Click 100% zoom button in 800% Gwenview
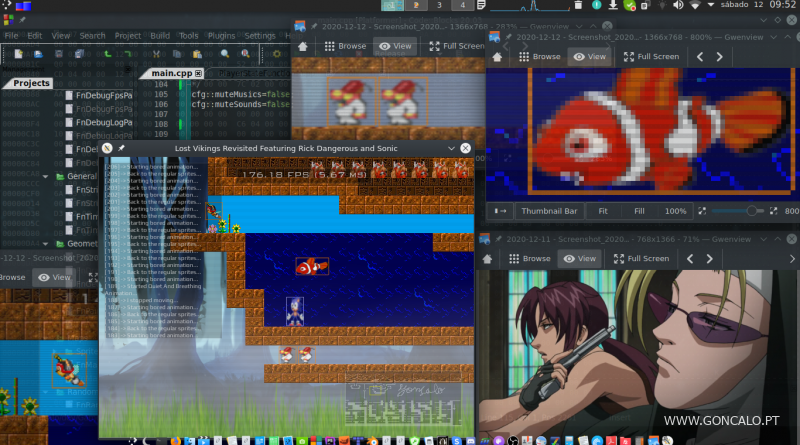 (x=676, y=211)
